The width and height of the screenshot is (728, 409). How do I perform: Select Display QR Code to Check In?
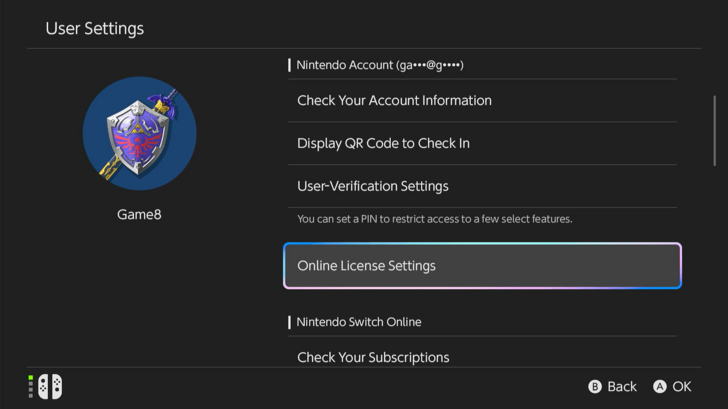[482, 143]
